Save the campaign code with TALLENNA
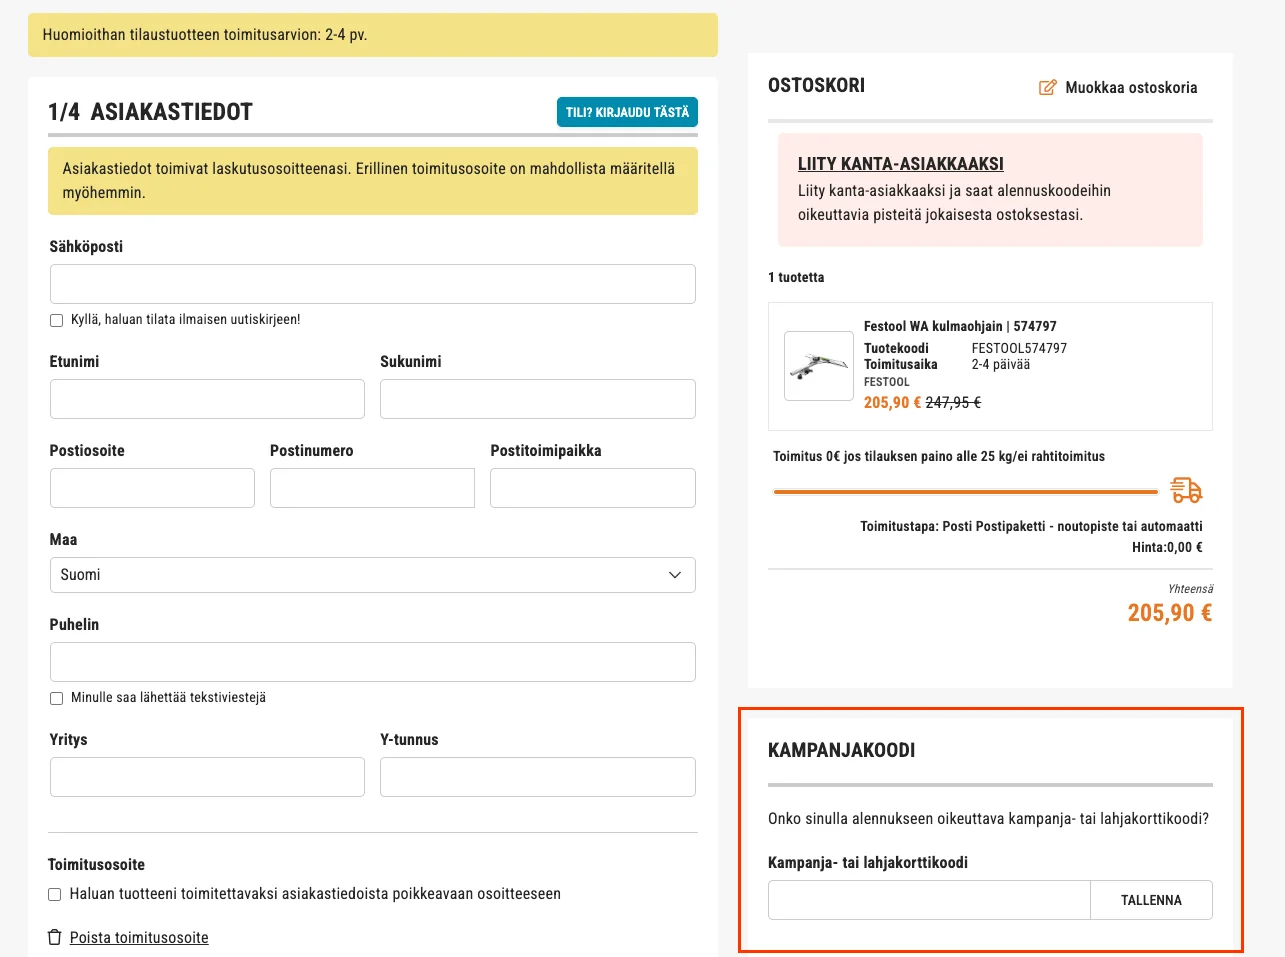1285x957 pixels. click(x=1151, y=900)
